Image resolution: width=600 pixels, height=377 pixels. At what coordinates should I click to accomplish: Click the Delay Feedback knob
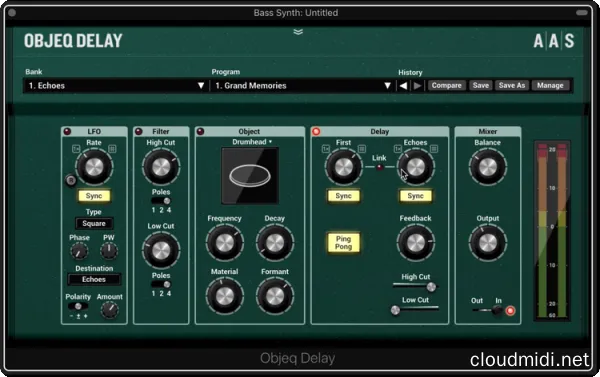(415, 243)
